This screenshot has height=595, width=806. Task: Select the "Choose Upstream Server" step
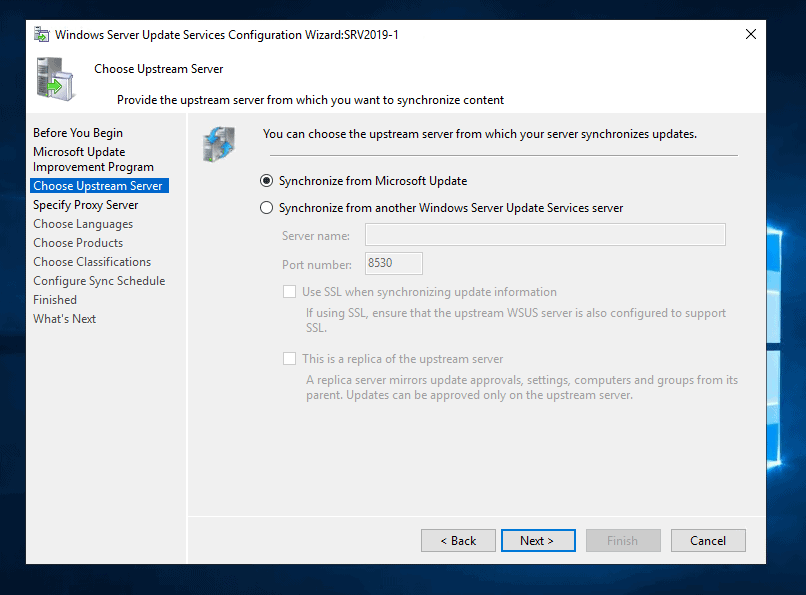pos(96,185)
